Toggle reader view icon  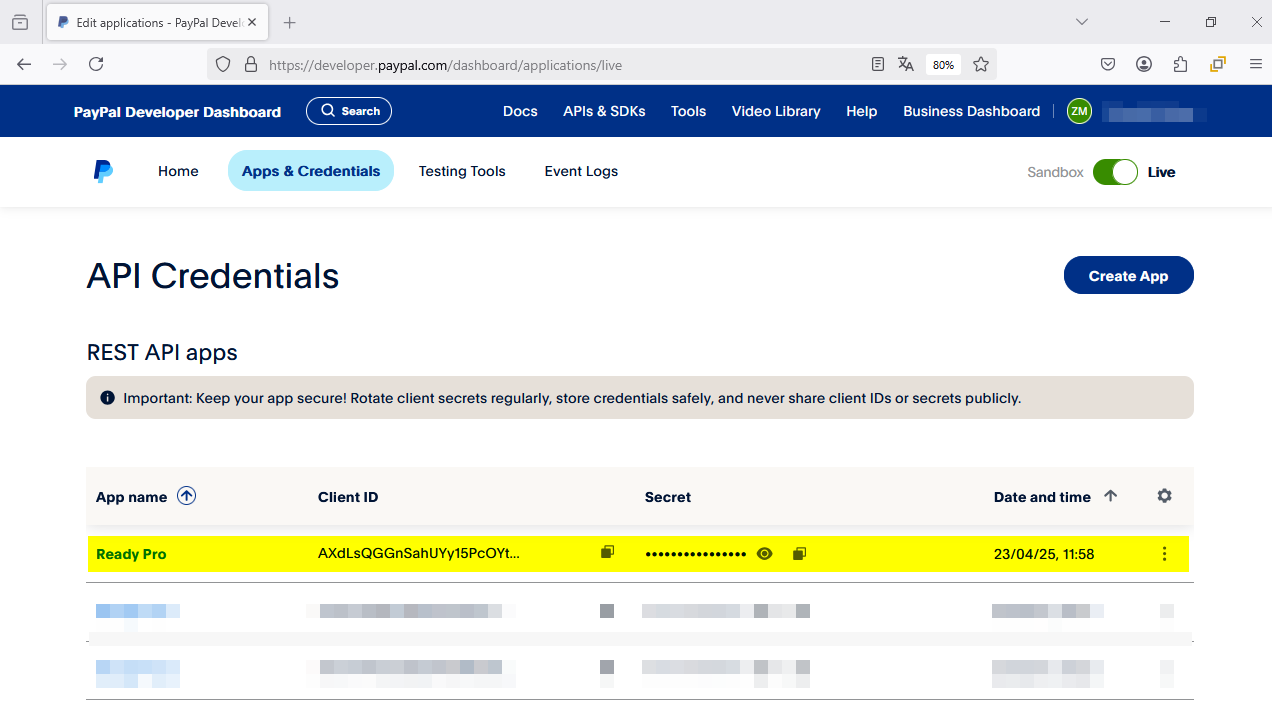878,64
